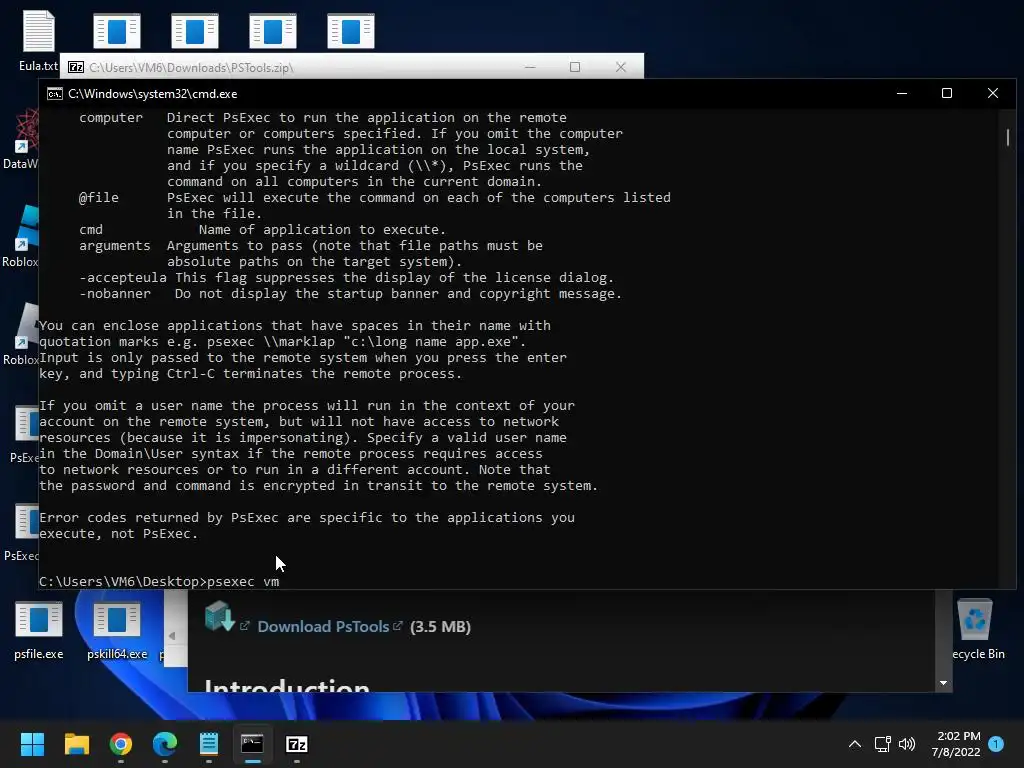This screenshot has width=1024, height=768.
Task: Open Eula.txt desktop file
Action: (38, 39)
